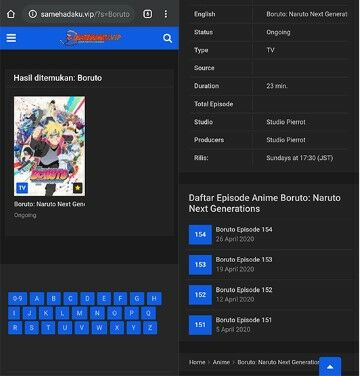
Task: Click the Boruto: Naruto Next Generation breadcrumb
Action: click(279, 362)
